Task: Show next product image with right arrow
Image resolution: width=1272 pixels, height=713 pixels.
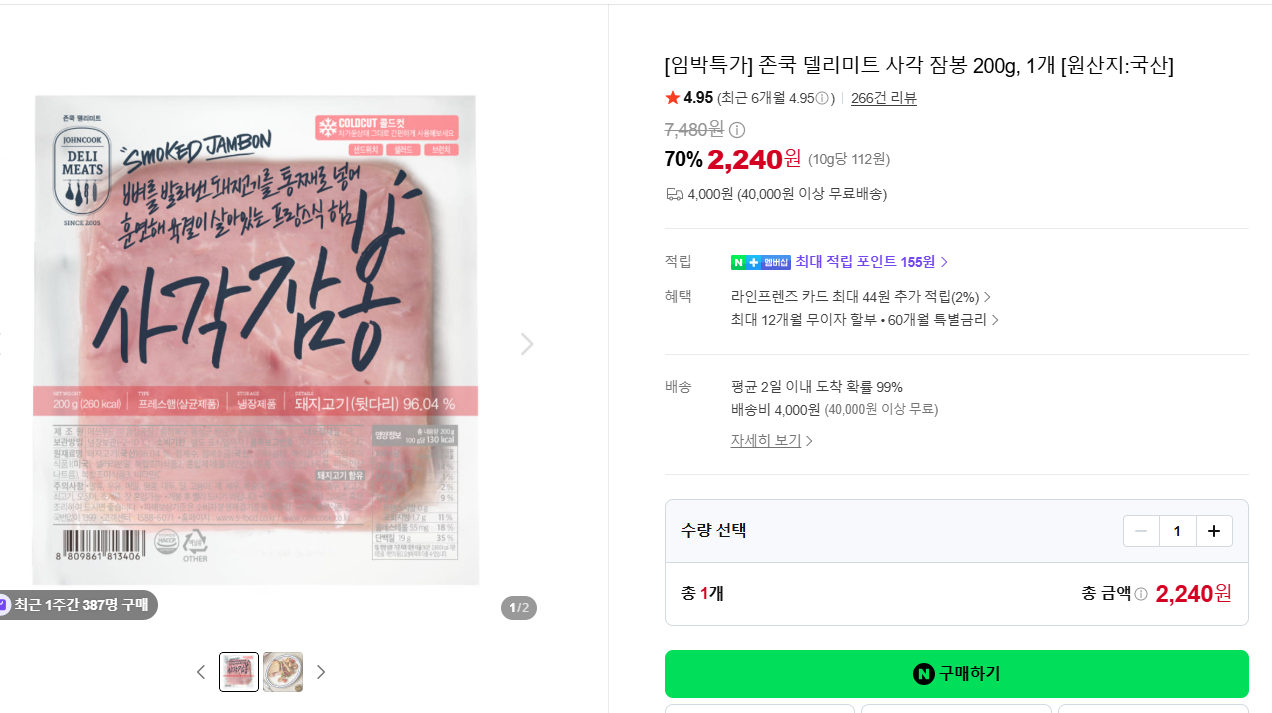Action: (527, 344)
